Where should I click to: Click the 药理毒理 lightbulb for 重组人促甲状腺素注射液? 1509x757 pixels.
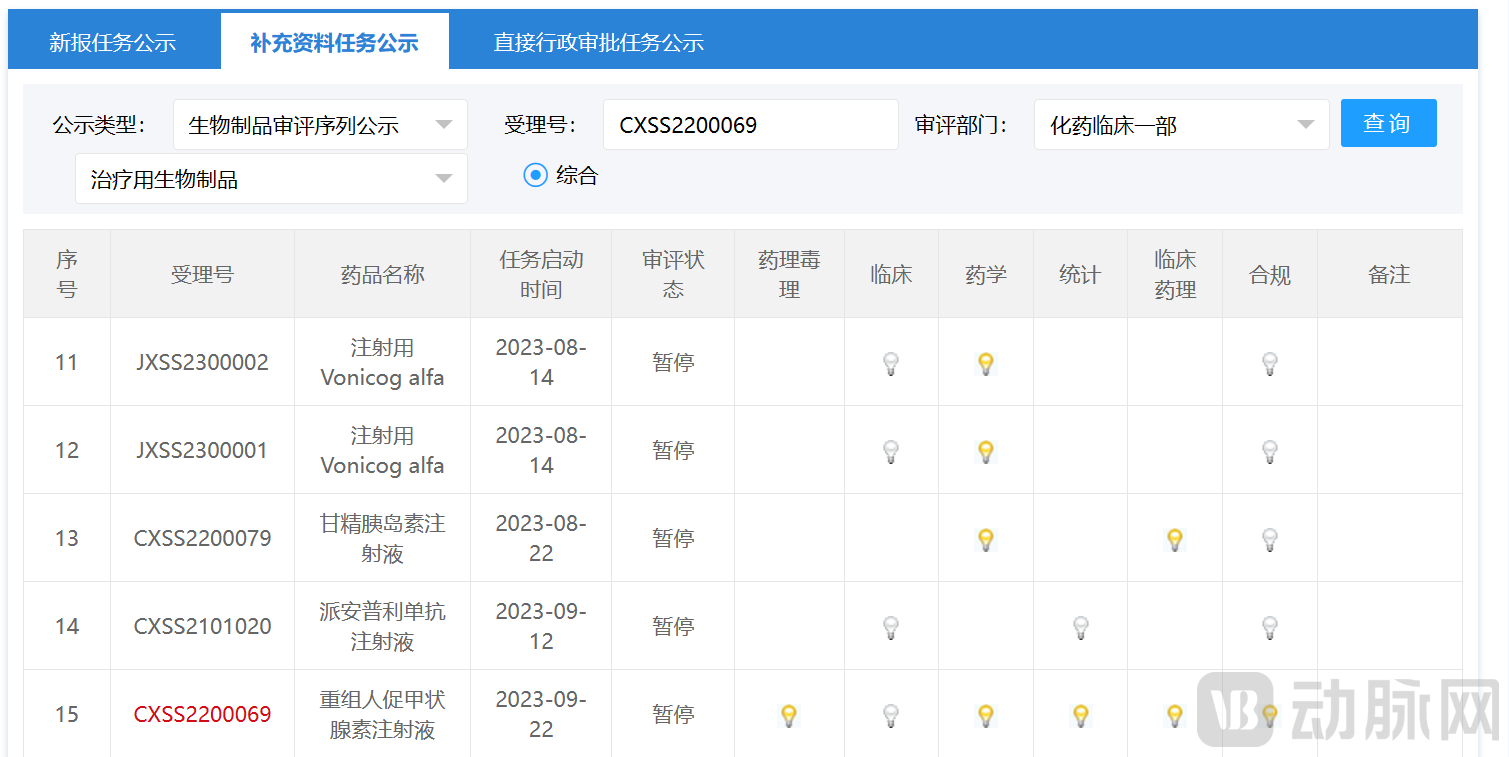point(789,715)
